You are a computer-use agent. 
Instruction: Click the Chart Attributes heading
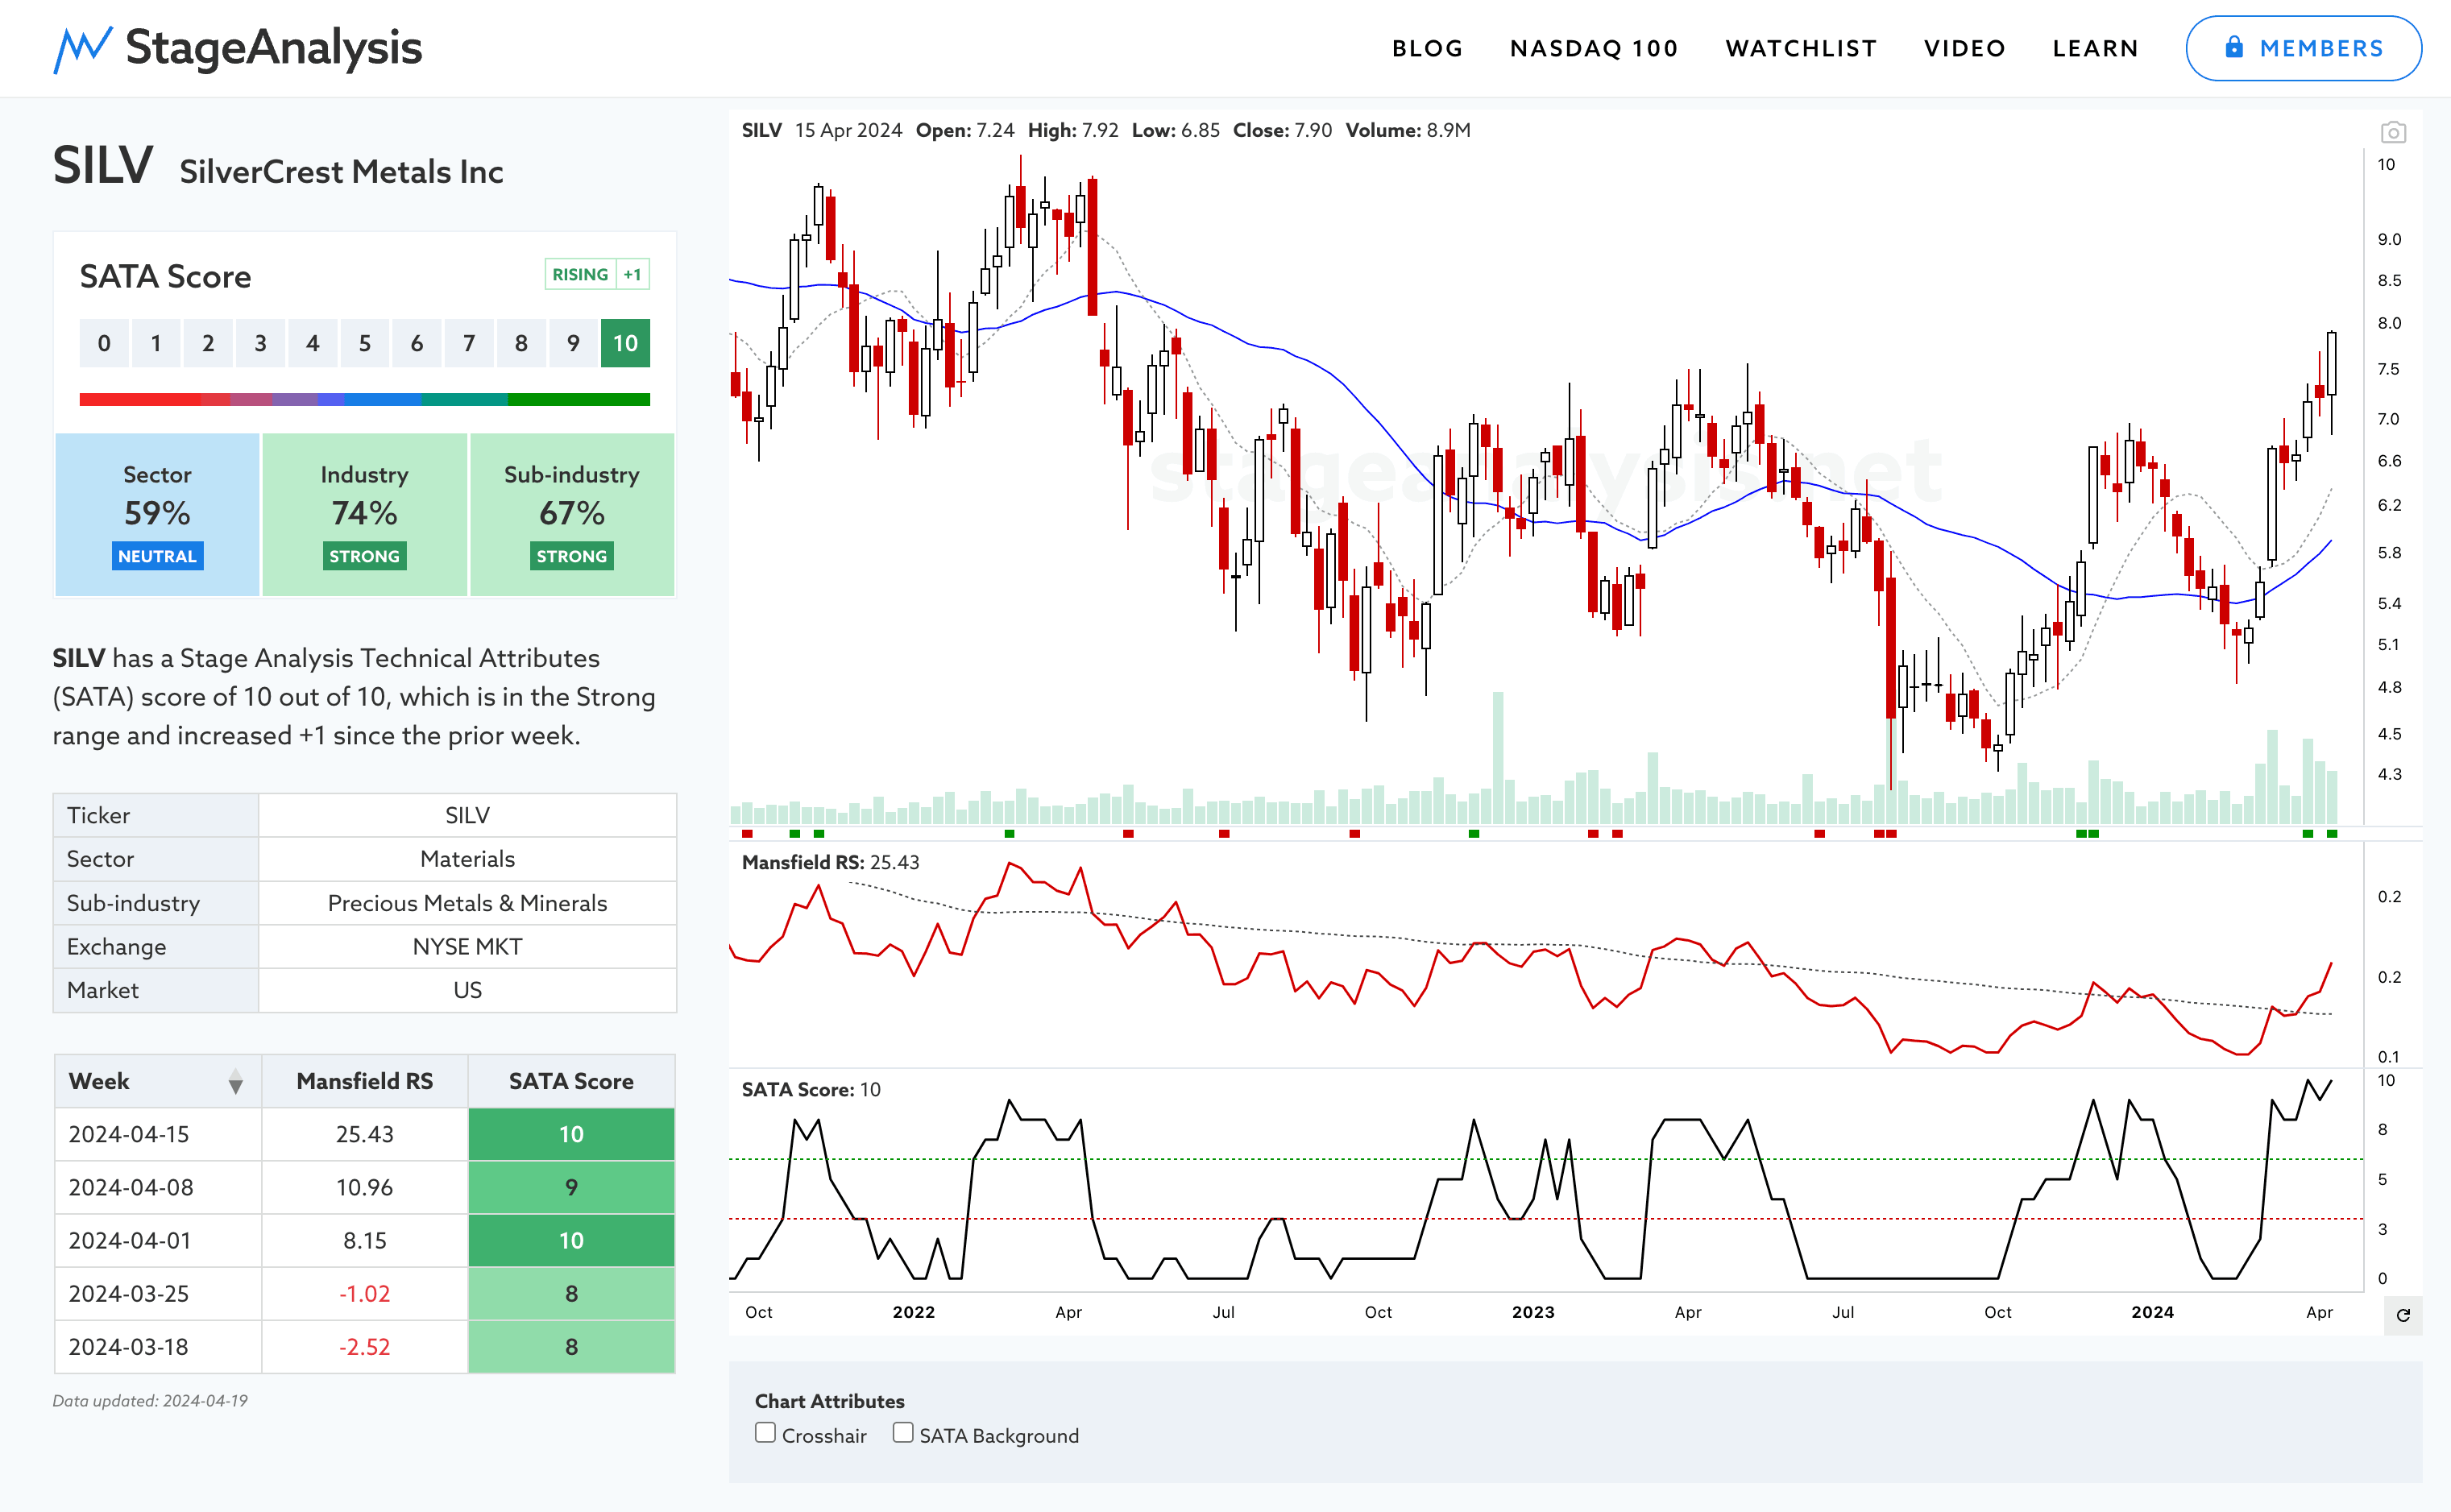click(x=829, y=1400)
